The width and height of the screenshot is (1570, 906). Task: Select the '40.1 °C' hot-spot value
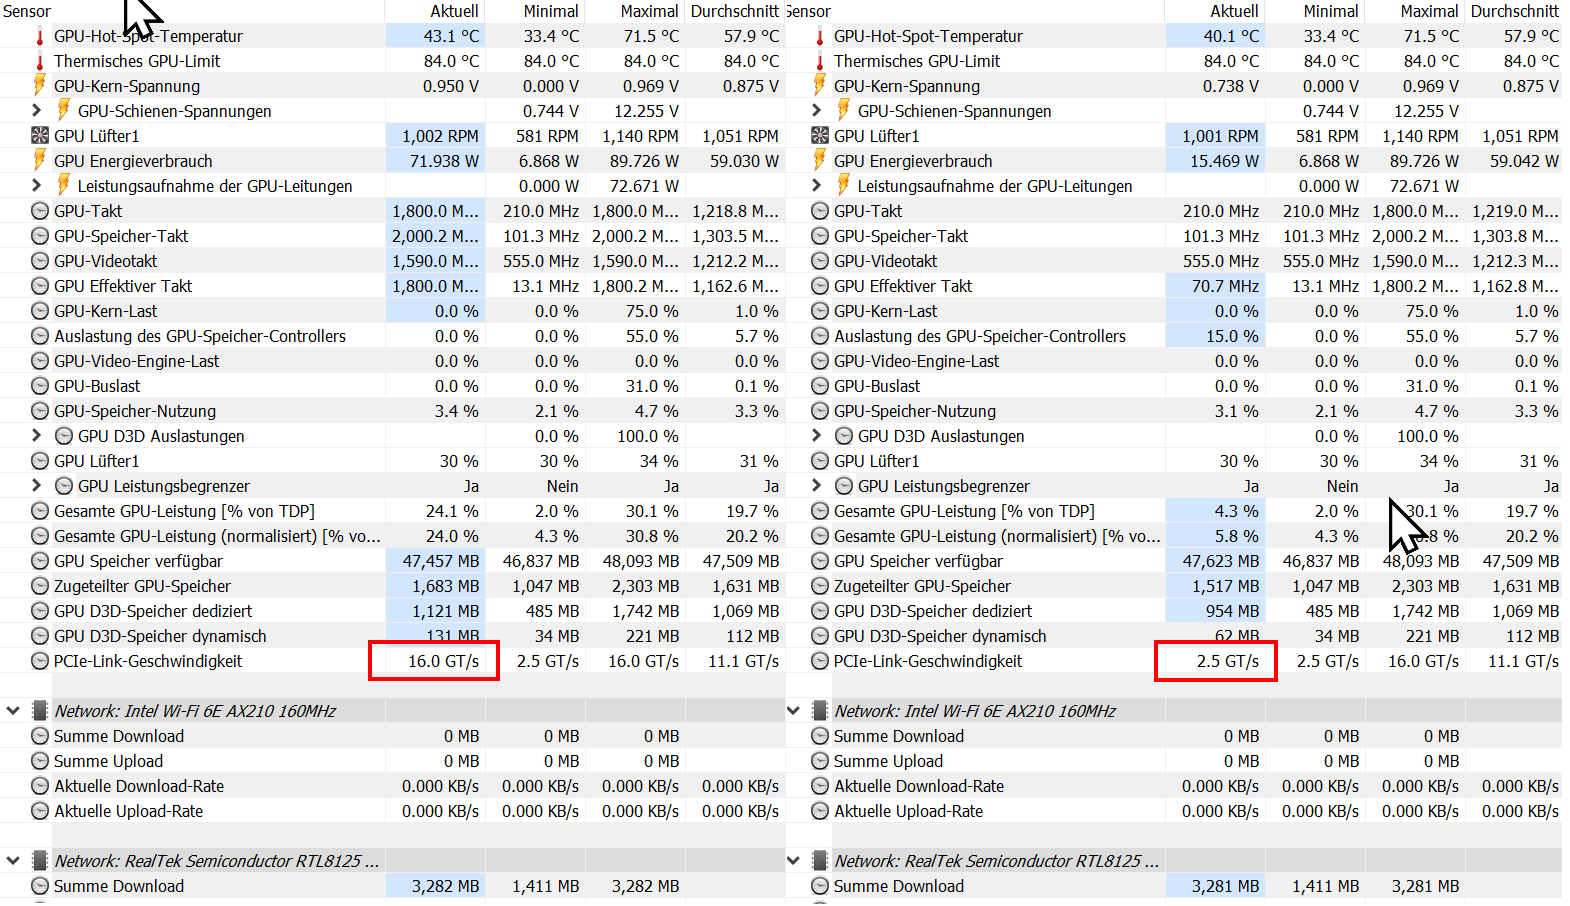coord(1231,36)
